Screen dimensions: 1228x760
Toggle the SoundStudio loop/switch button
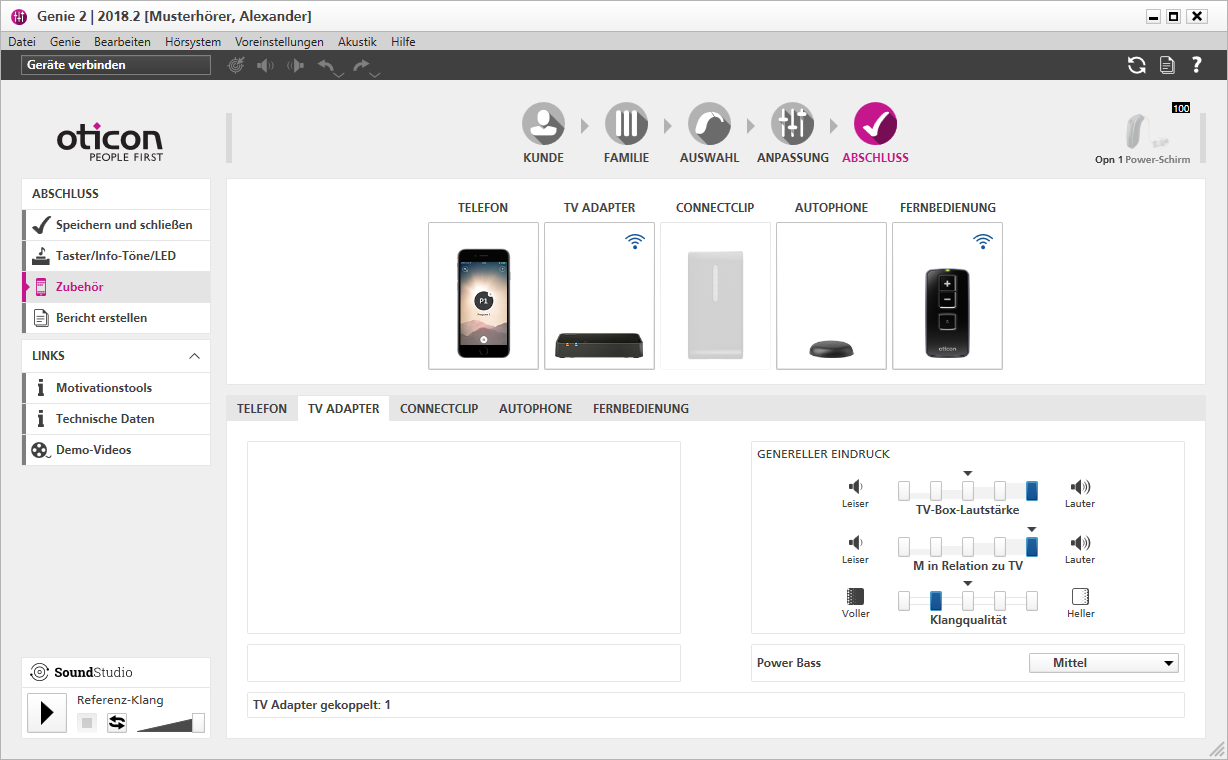[x=117, y=722]
